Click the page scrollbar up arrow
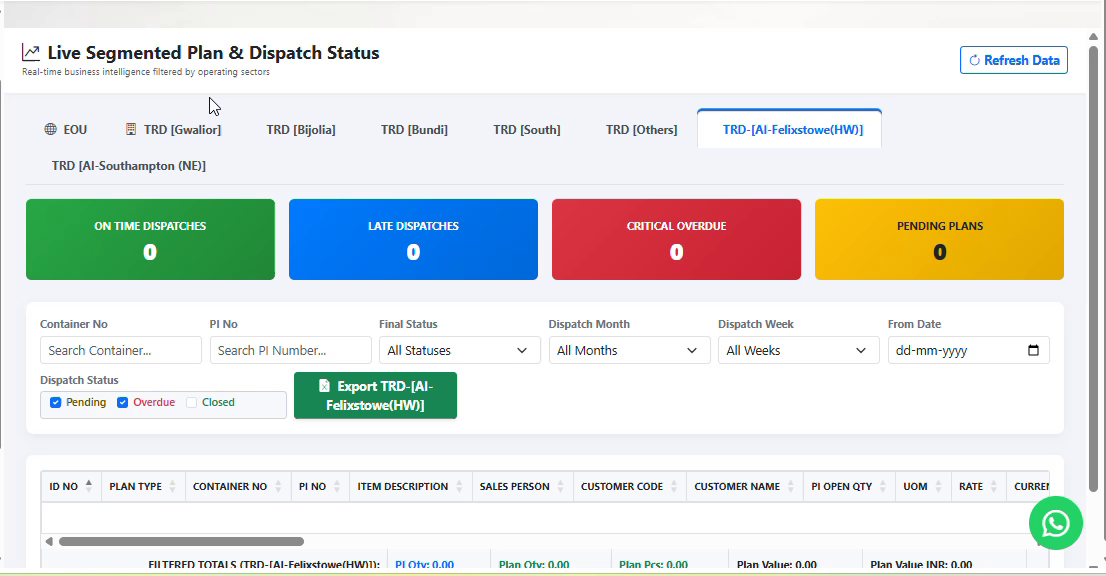The width and height of the screenshot is (1106, 576). (x=1093, y=37)
